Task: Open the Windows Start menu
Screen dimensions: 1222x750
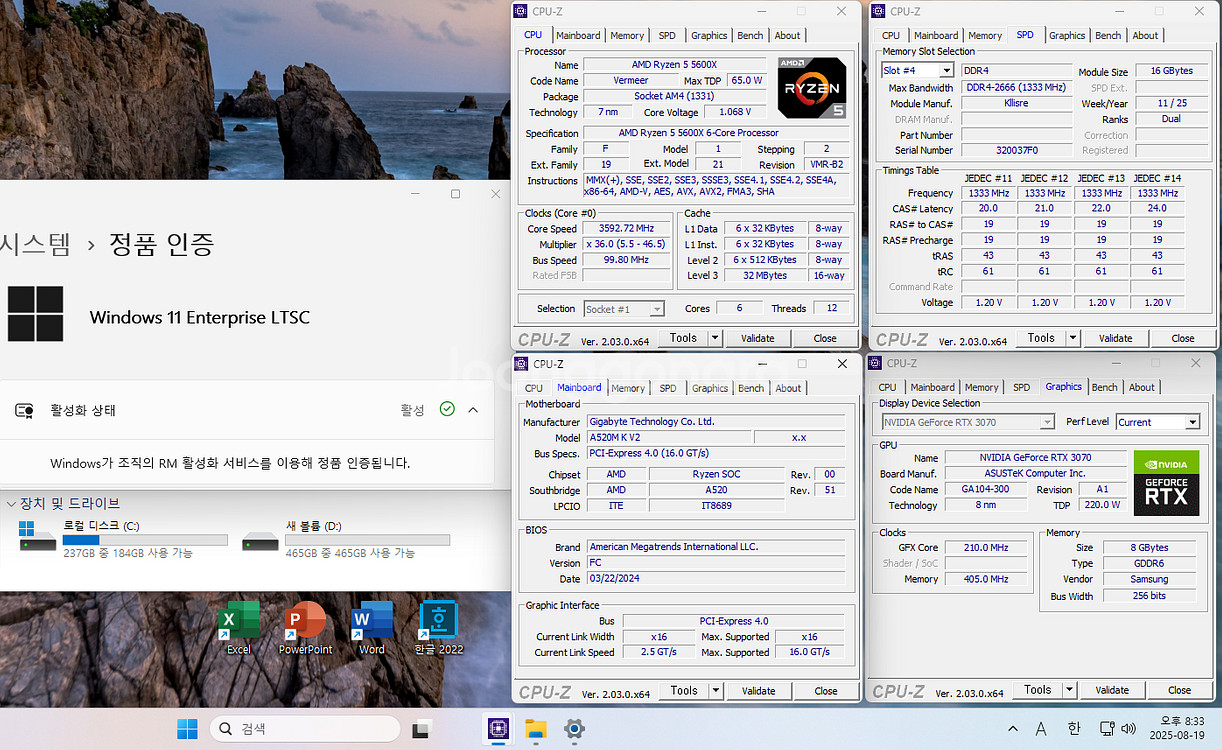Action: tap(187, 729)
